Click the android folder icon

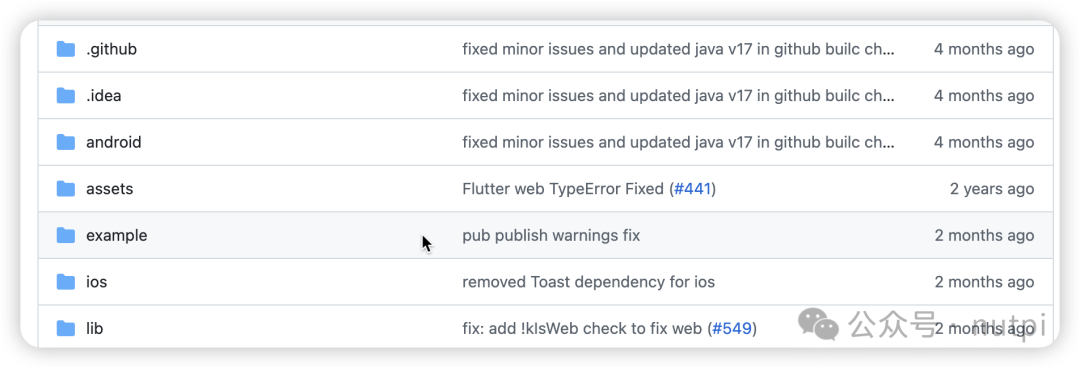[65, 142]
